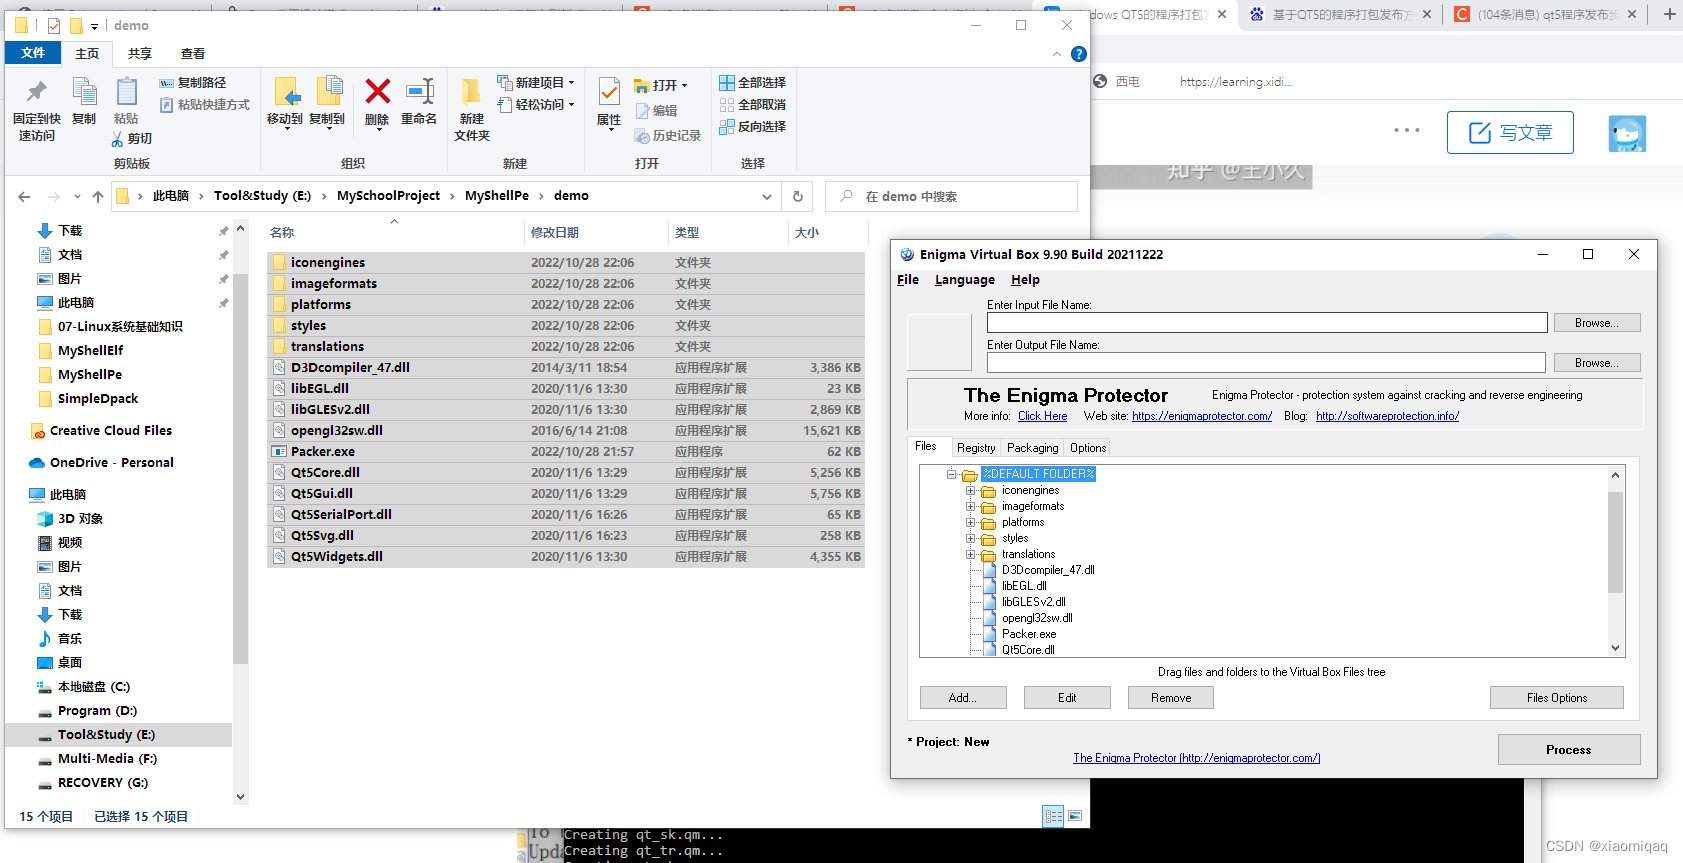Image resolution: width=1683 pixels, height=863 pixels.
Task: Switch to Enigma's Registry tab
Action: [x=975, y=448]
